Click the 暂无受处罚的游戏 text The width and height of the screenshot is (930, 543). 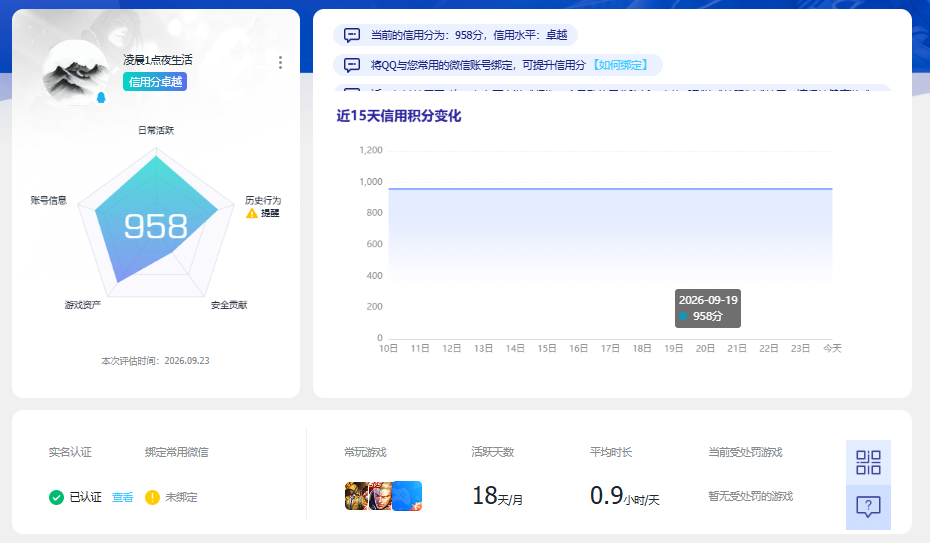click(750, 496)
